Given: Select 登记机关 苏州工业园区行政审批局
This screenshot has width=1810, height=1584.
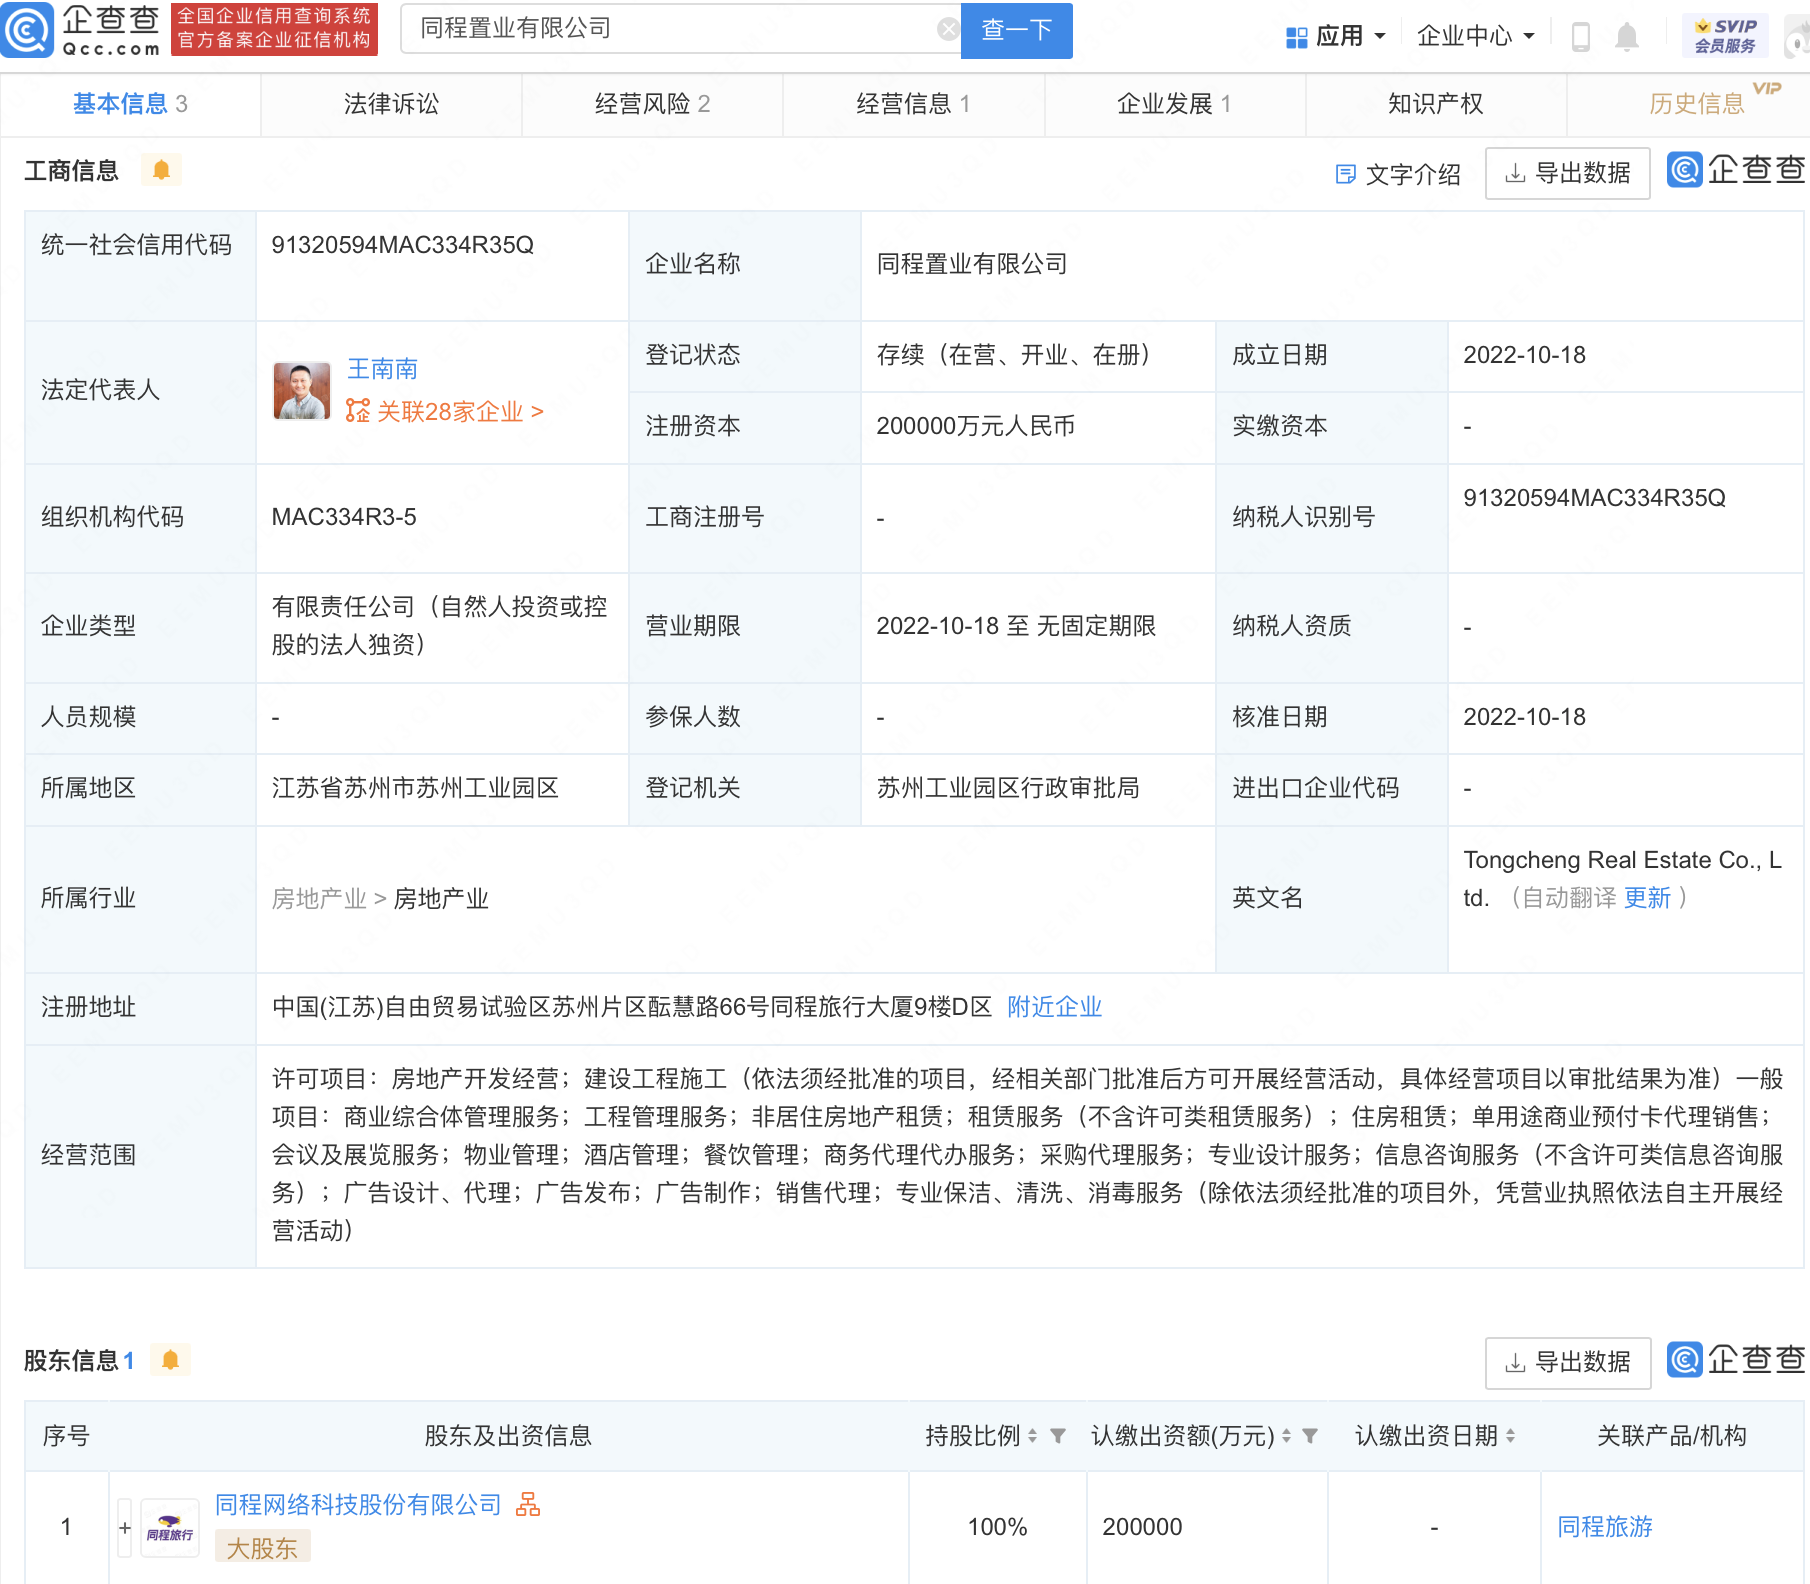Looking at the screenshot, I should (x=1008, y=788).
